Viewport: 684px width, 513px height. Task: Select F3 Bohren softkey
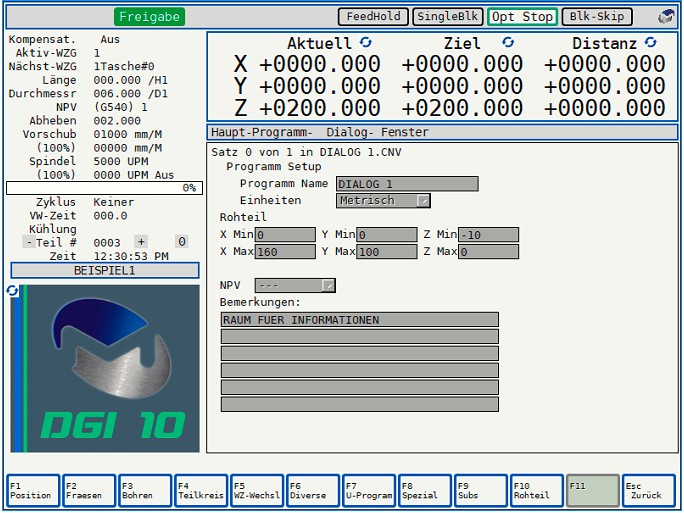(145, 491)
